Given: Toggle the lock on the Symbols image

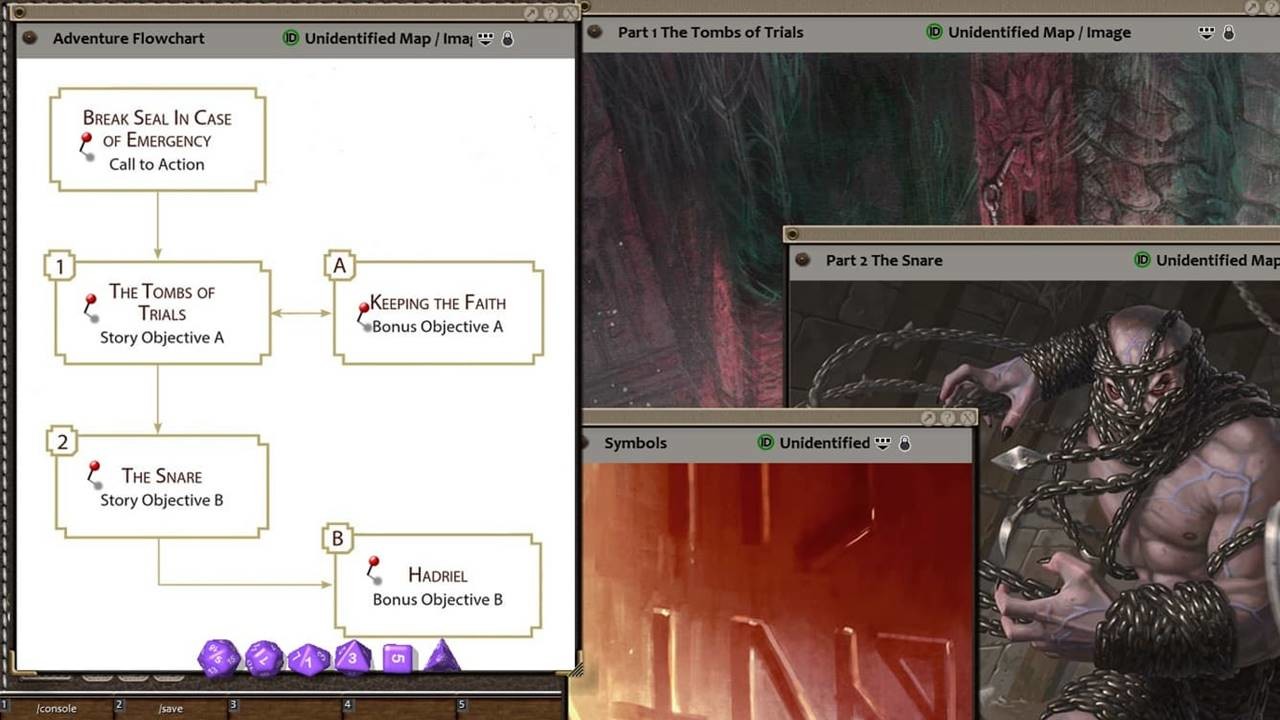Looking at the screenshot, I should tap(905, 443).
